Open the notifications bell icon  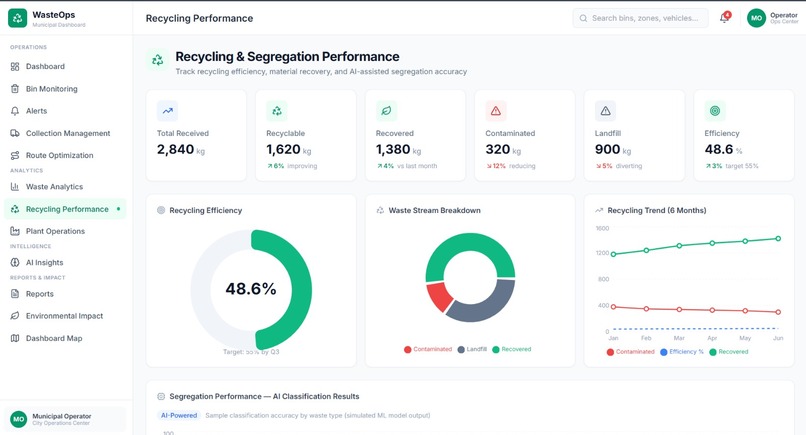tap(724, 18)
